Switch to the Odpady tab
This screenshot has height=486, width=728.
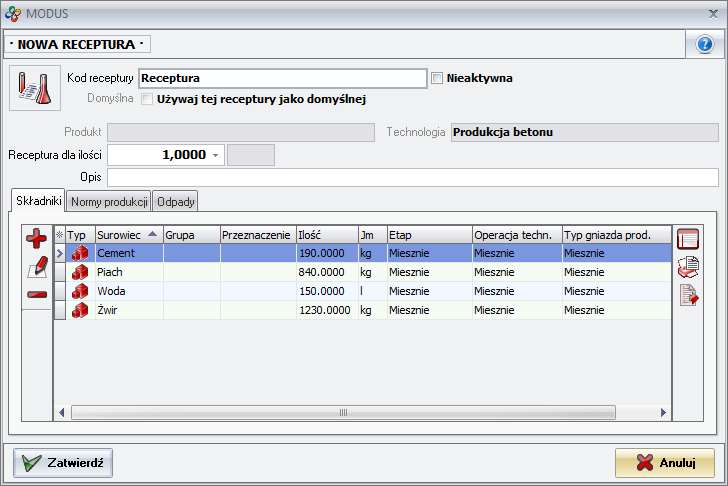tap(176, 201)
